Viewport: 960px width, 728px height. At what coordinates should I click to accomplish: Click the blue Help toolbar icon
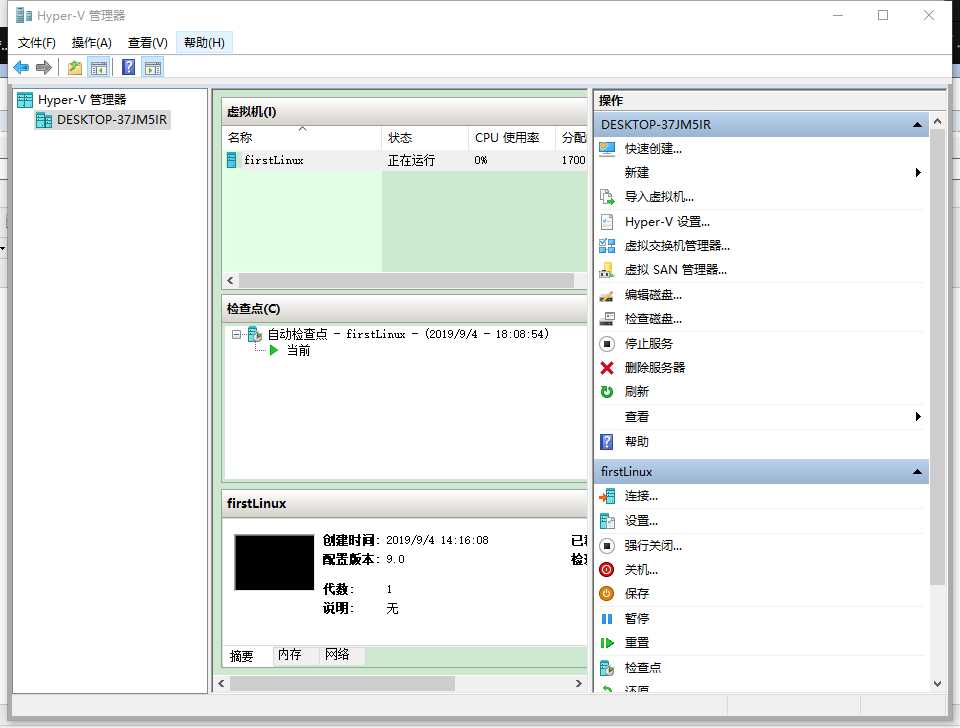coord(129,67)
